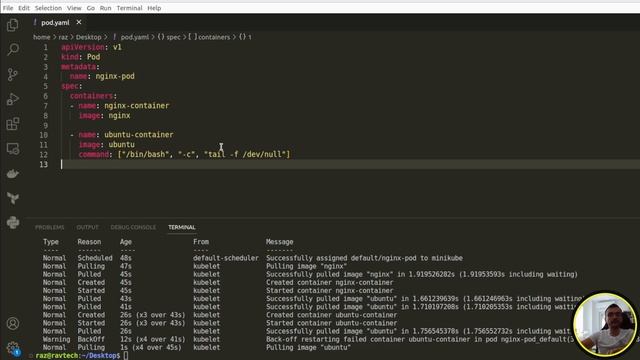640x360 pixels.
Task: Switch to the DEBUG CONSOLE panel tab
Action: [133, 227]
